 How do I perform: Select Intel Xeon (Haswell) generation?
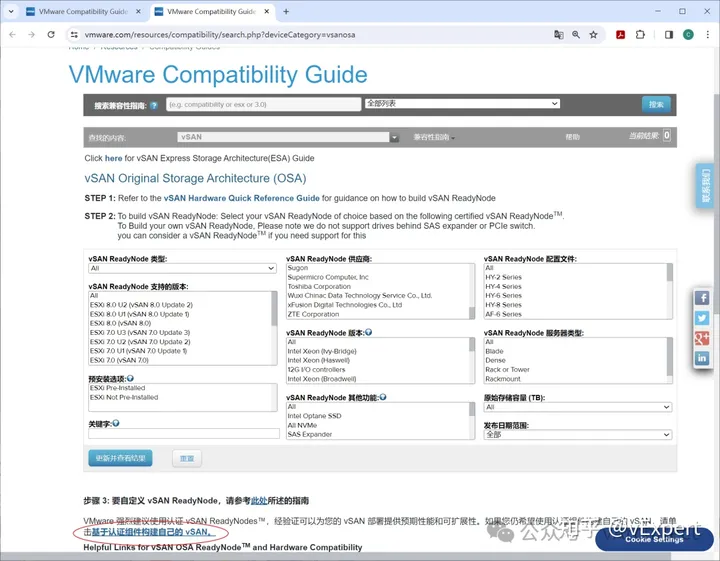(x=318, y=360)
